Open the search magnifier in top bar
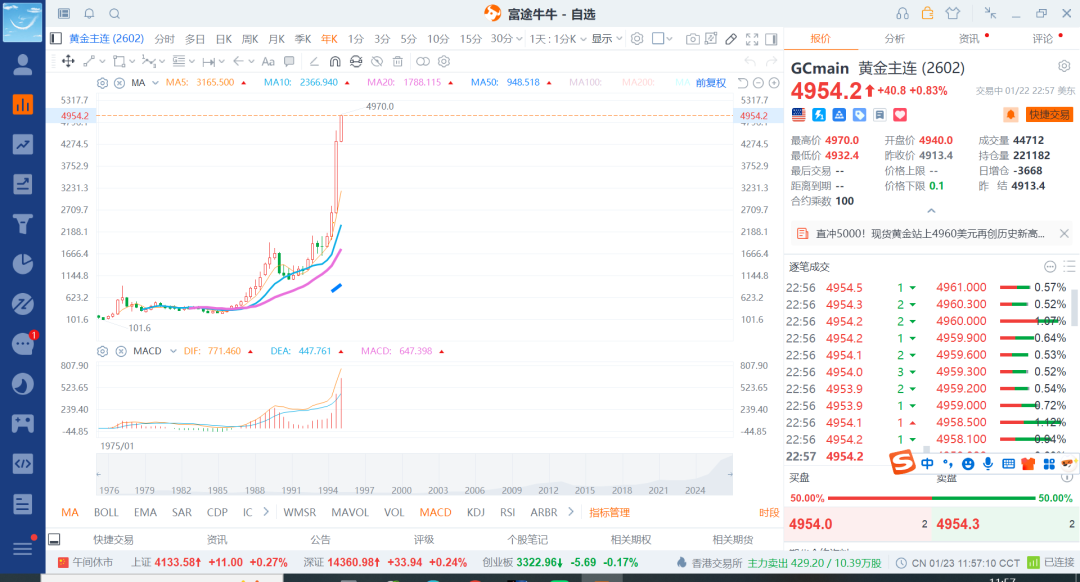This screenshot has height=582, width=1080. pos(115,14)
